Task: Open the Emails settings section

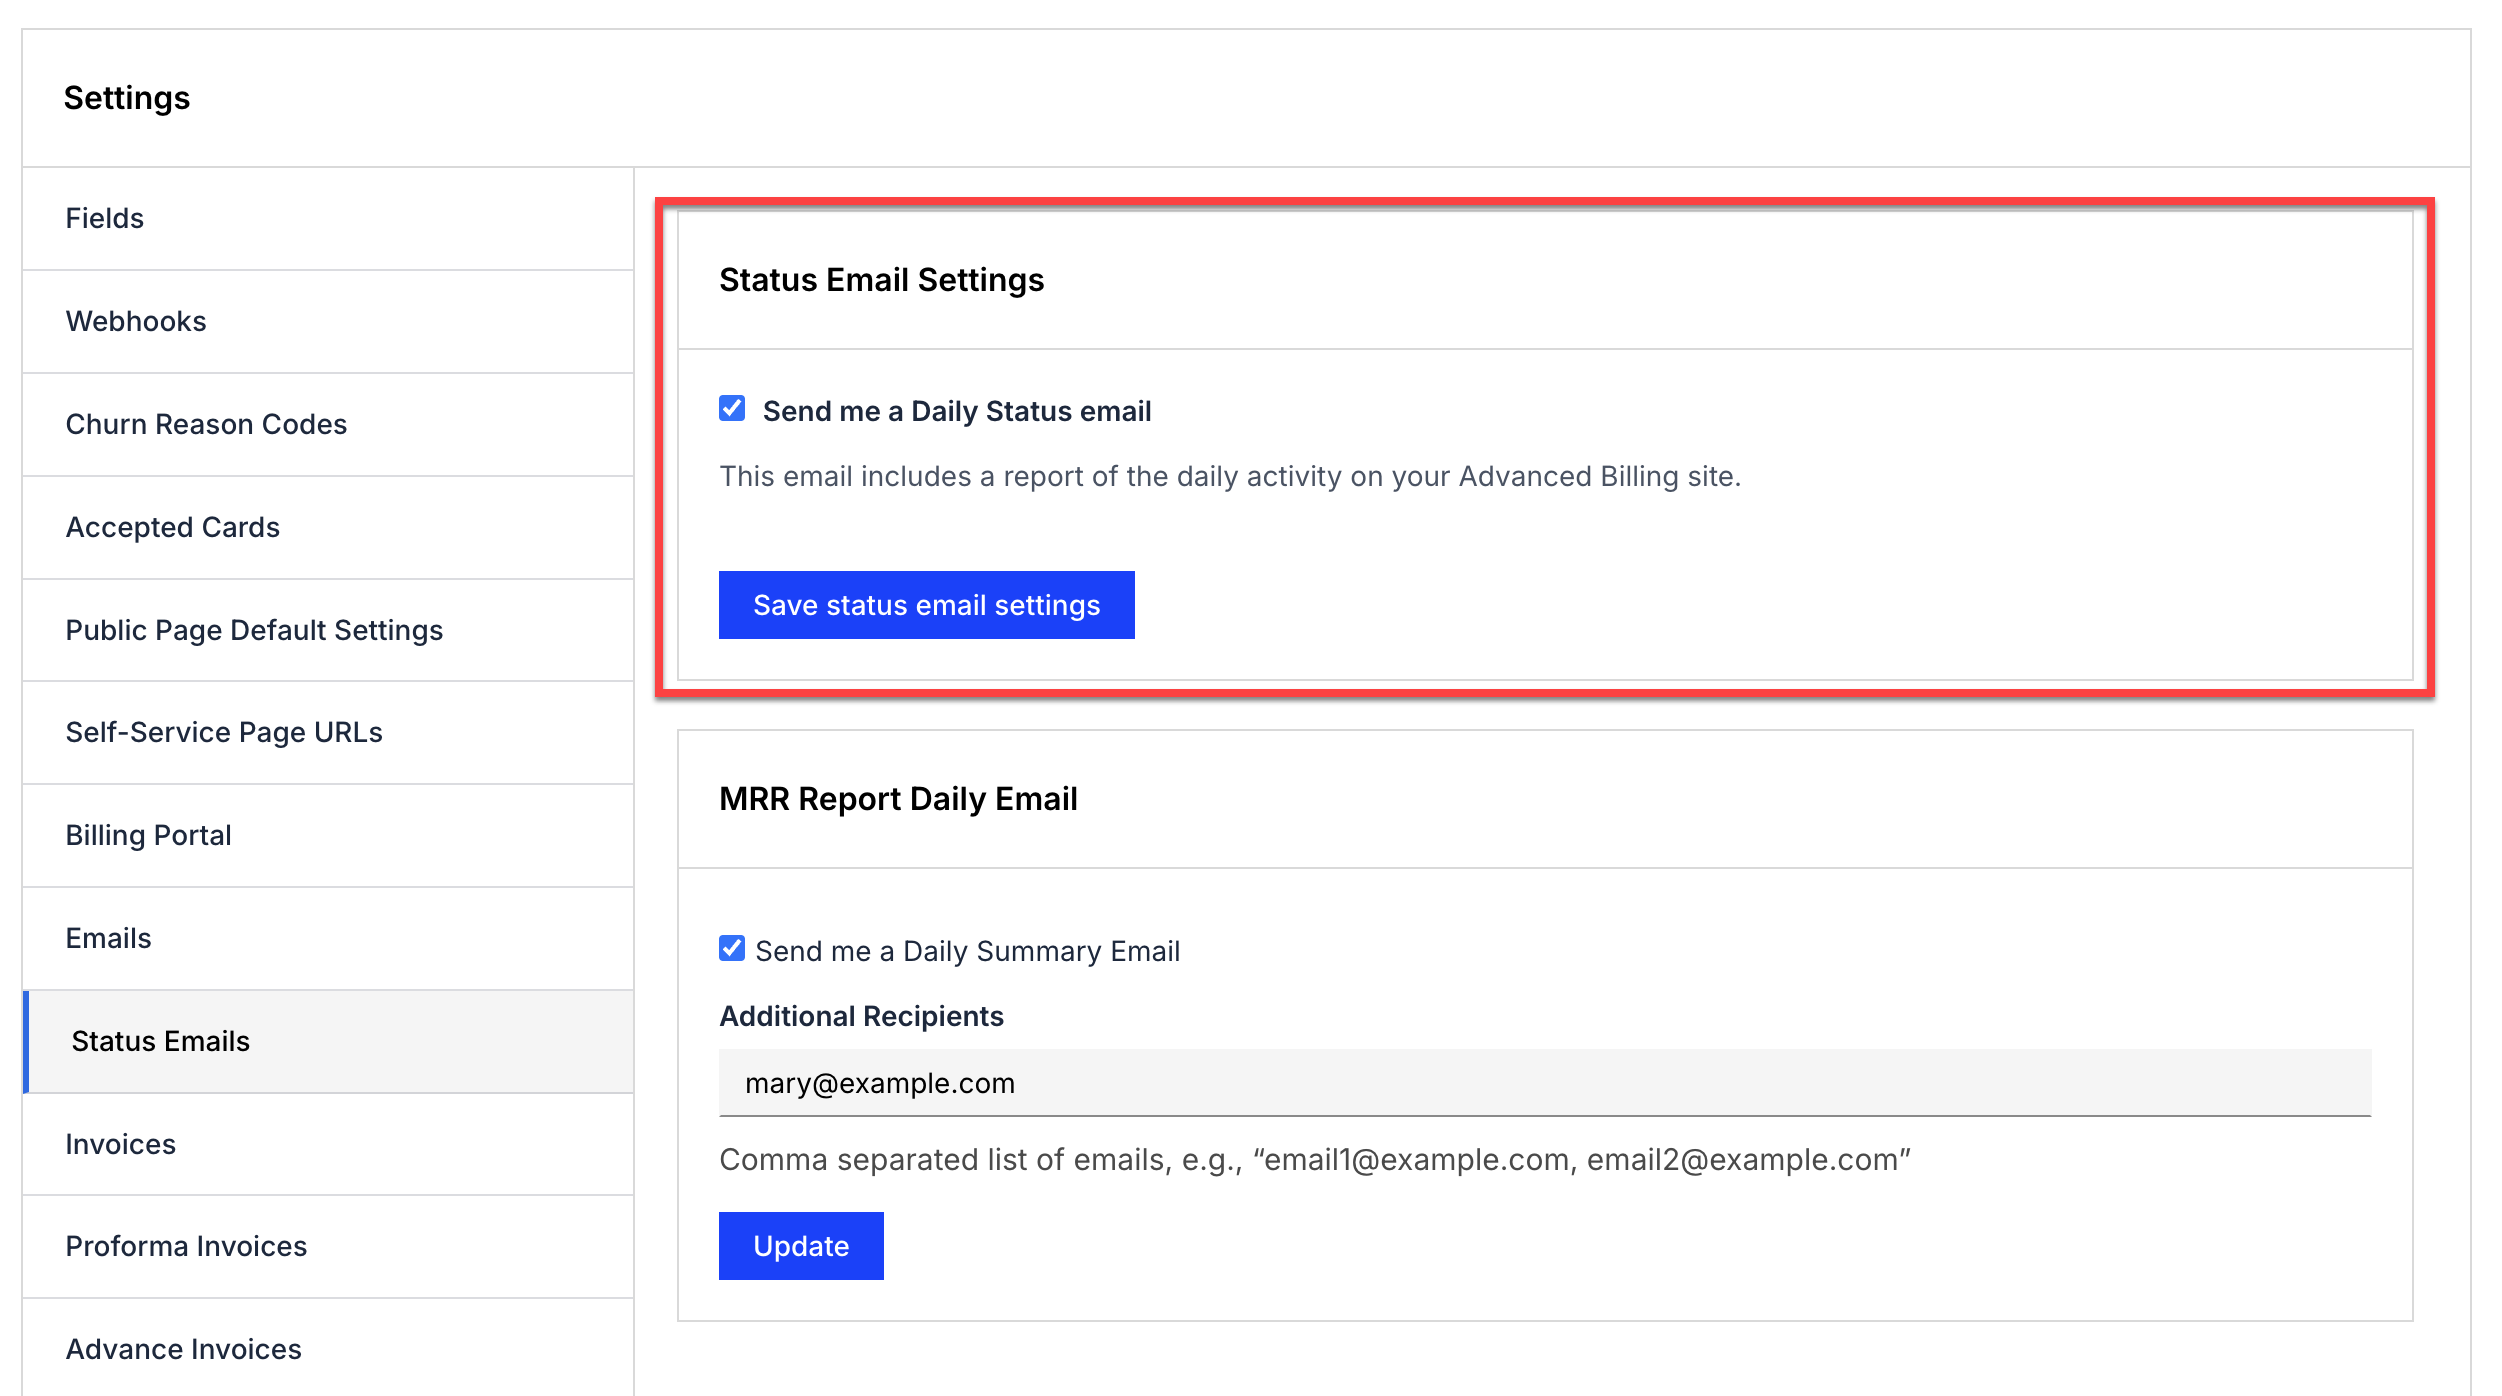Action: click(x=328, y=938)
